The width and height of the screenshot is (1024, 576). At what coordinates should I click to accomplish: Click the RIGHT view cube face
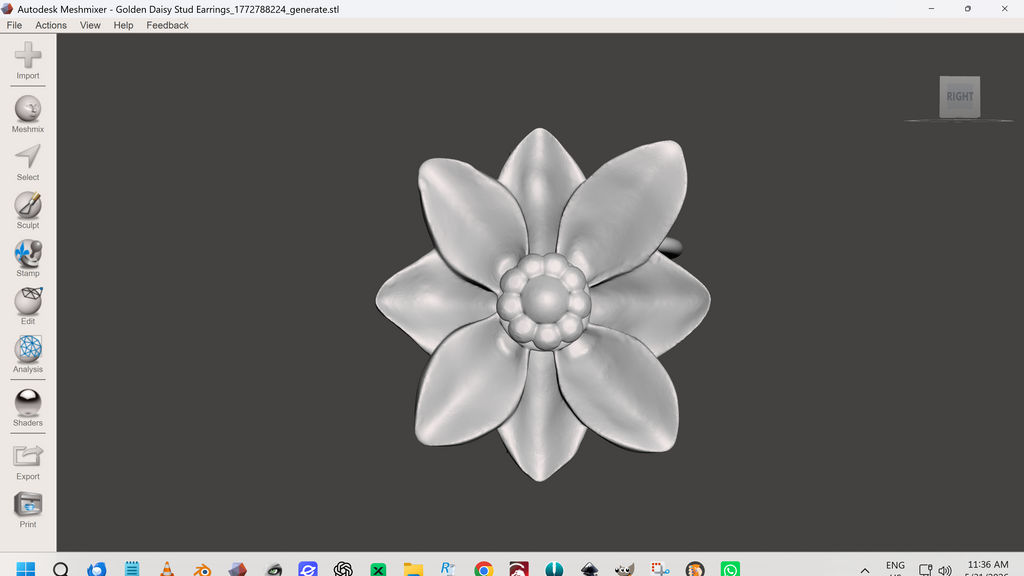959,97
